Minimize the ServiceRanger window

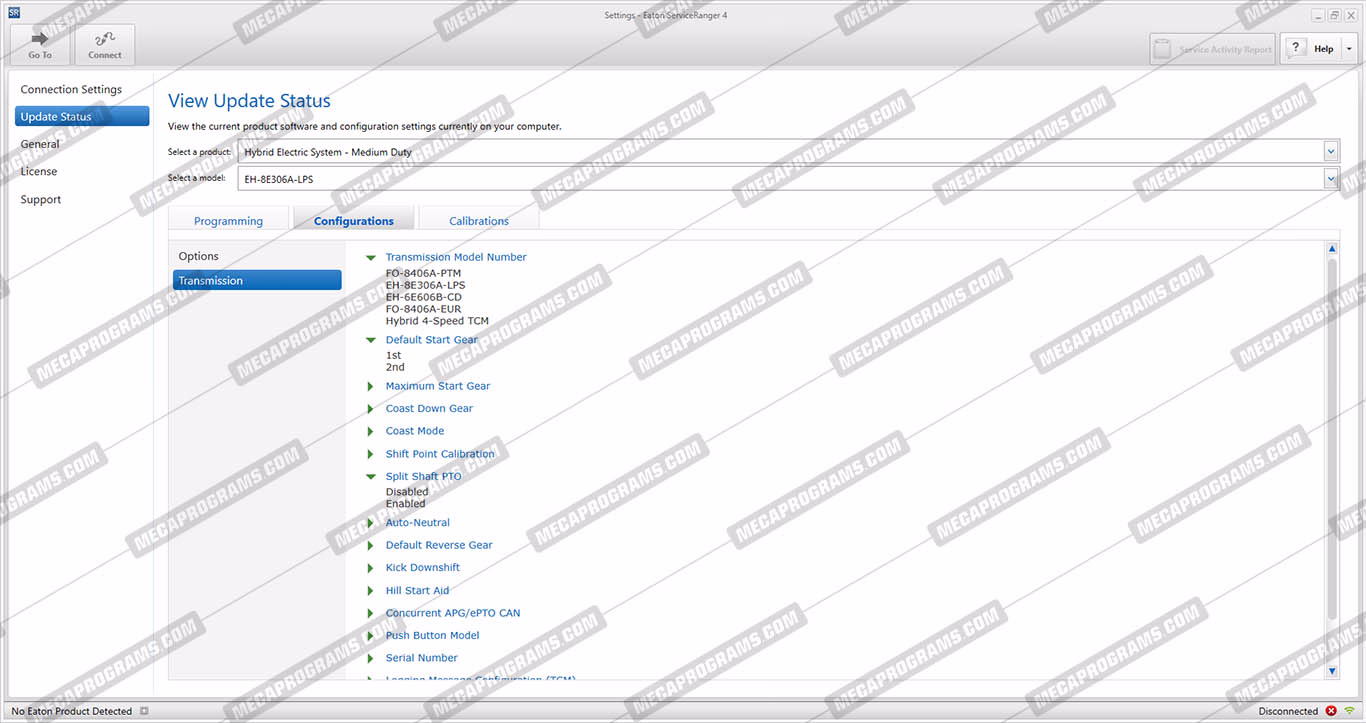pyautogui.click(x=1319, y=15)
